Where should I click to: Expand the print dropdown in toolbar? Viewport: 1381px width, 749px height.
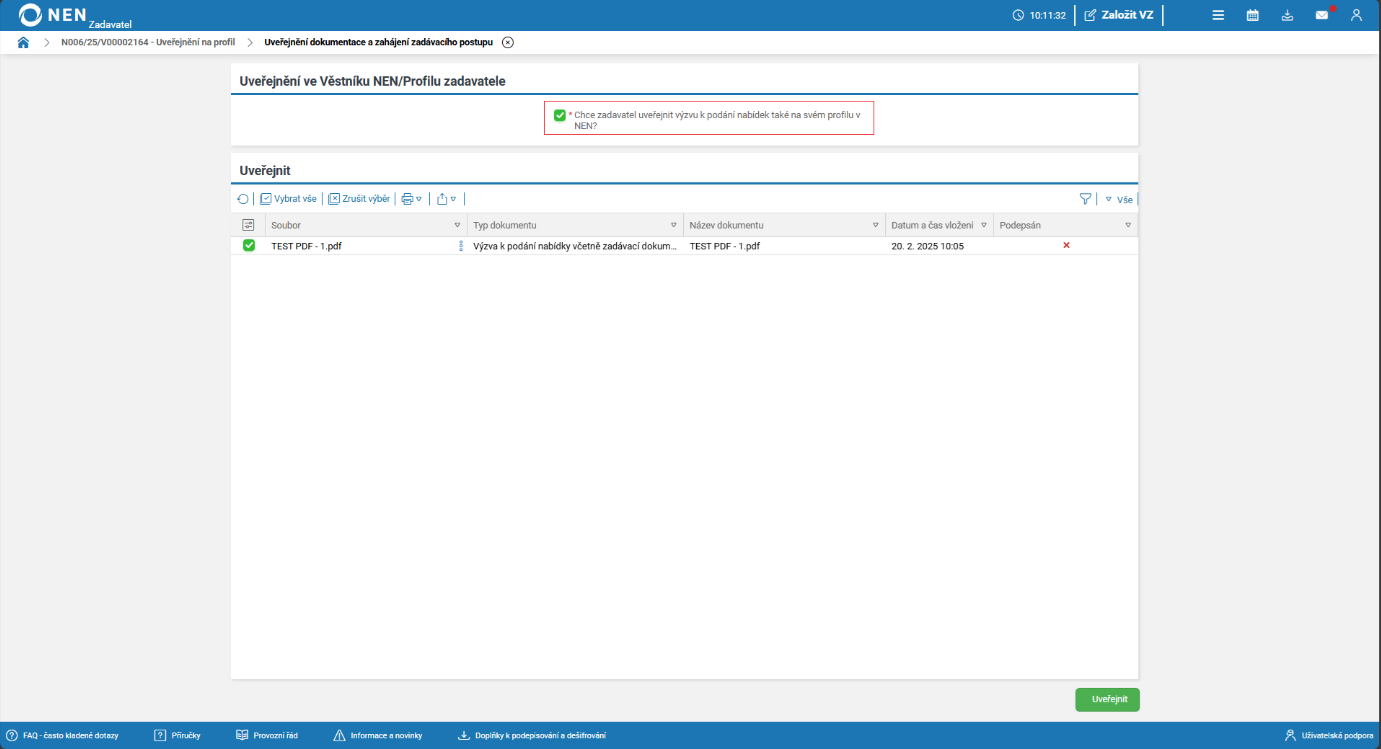(x=412, y=199)
